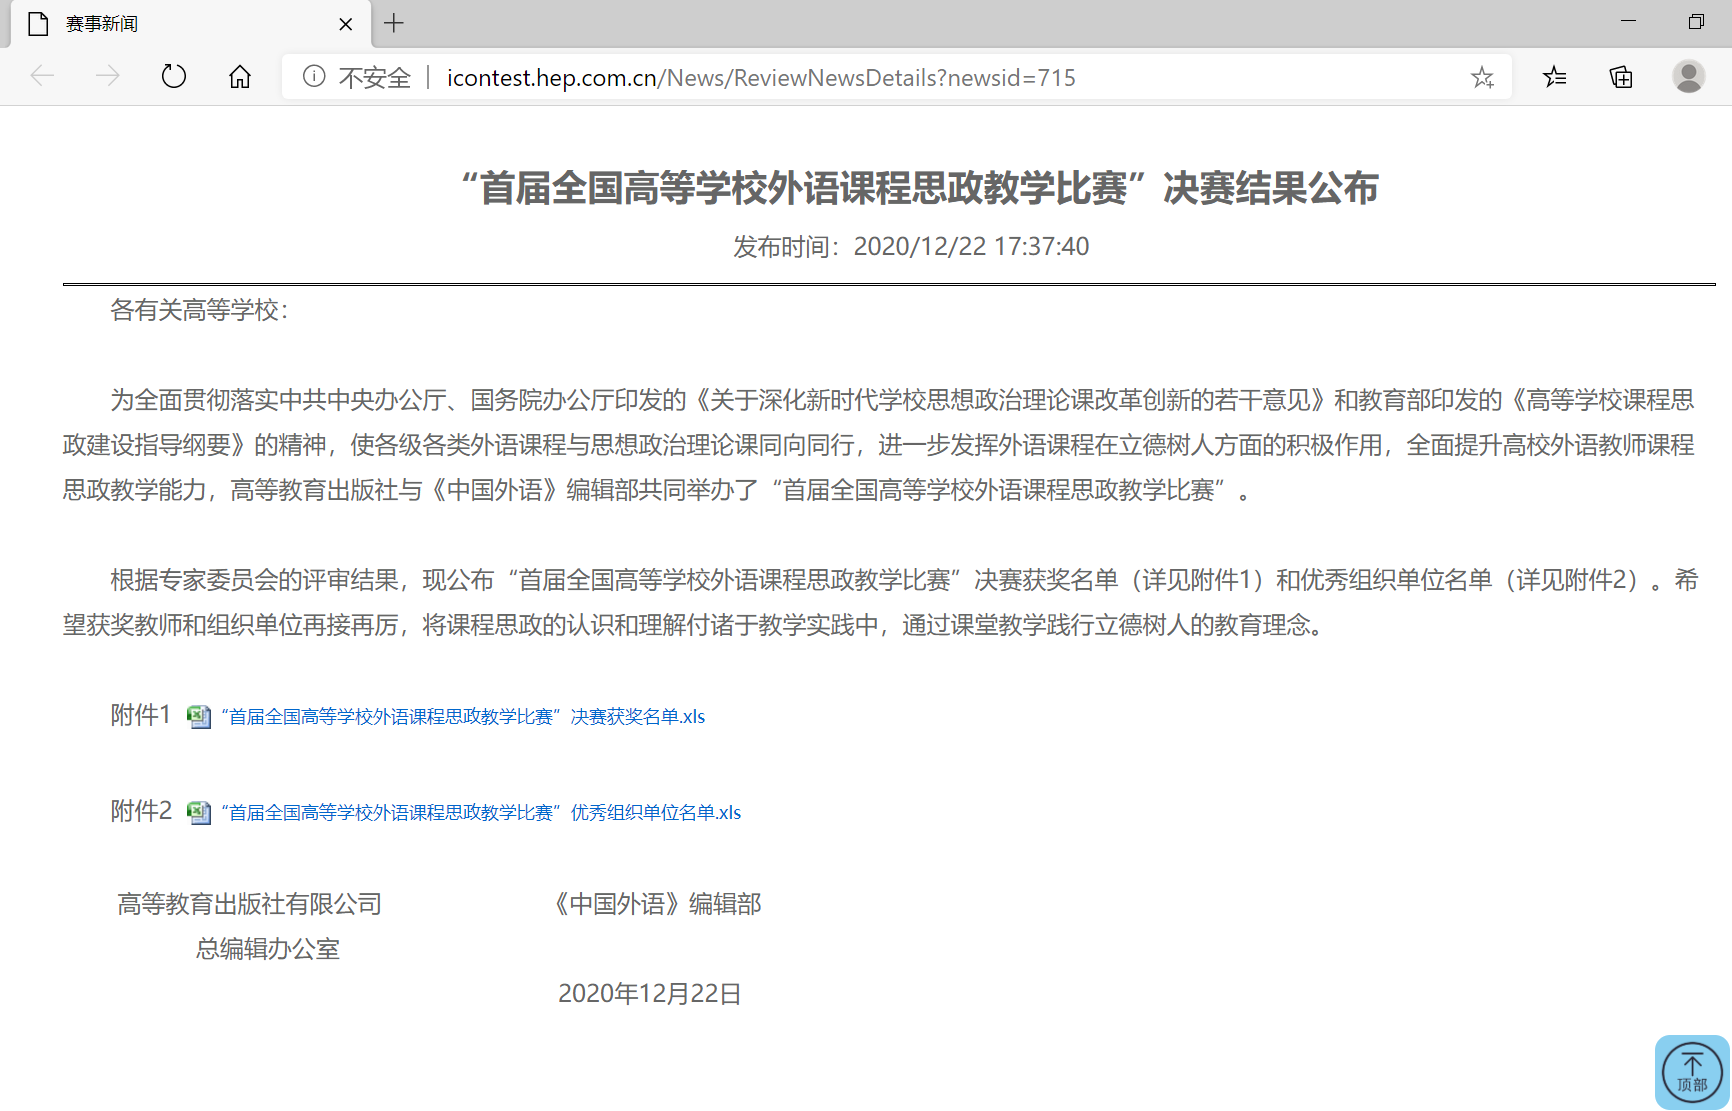The height and width of the screenshot is (1111, 1732).
Task: Click the 不安全 security warning label
Action: coord(375,78)
